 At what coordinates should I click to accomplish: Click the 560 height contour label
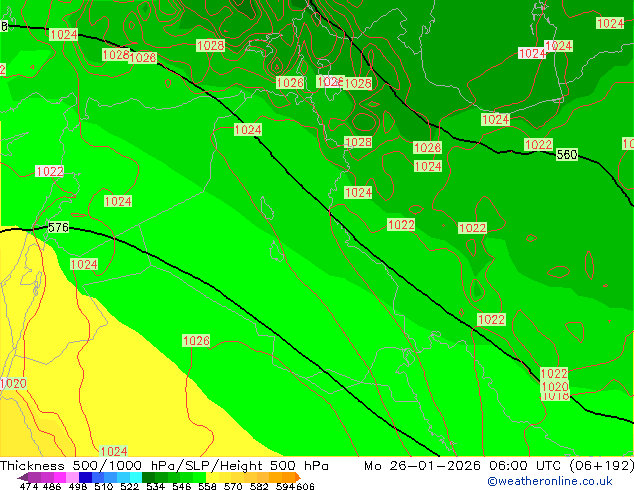(x=566, y=154)
